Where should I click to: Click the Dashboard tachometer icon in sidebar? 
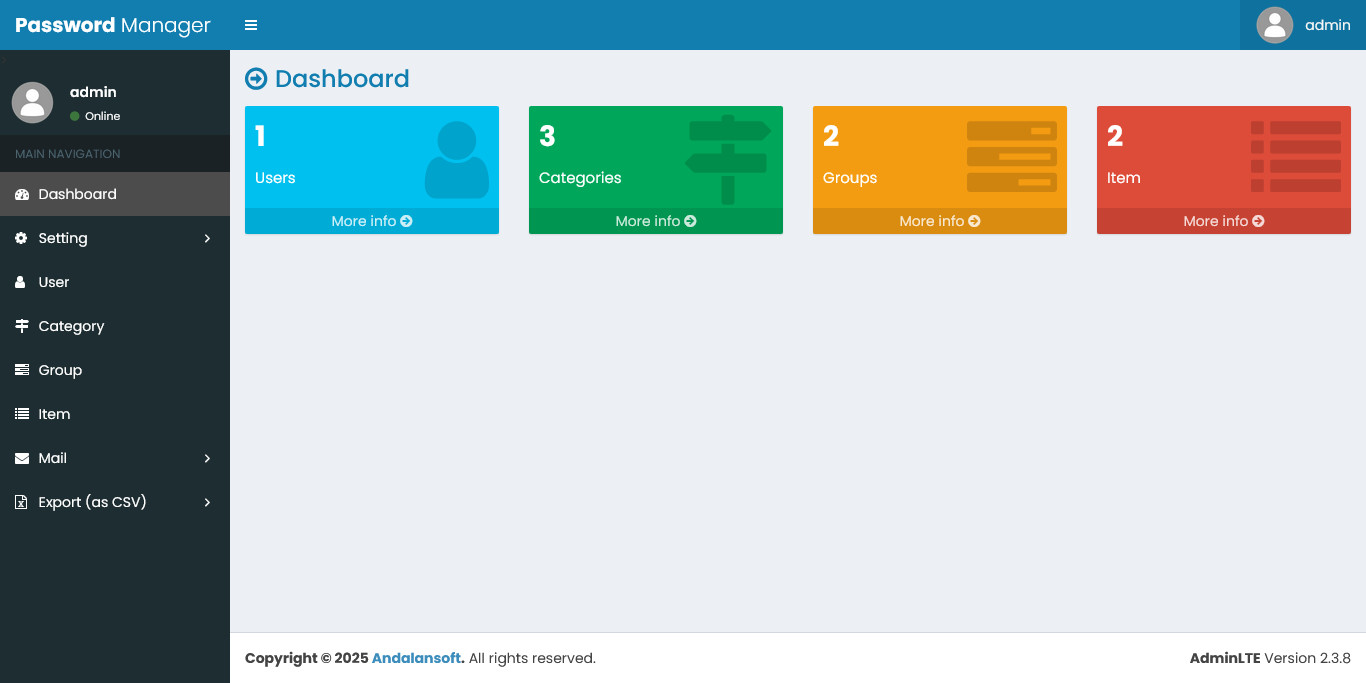(21, 194)
